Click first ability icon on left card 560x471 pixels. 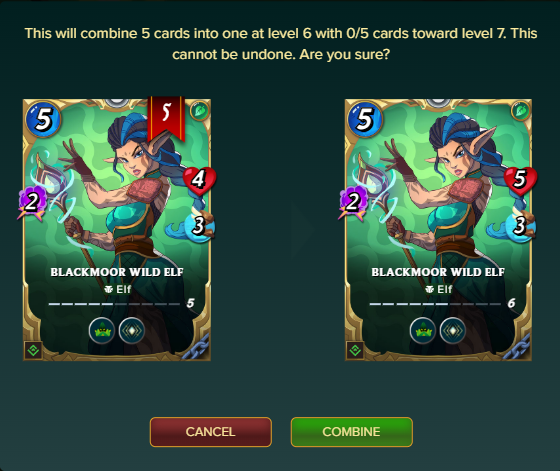102,331
